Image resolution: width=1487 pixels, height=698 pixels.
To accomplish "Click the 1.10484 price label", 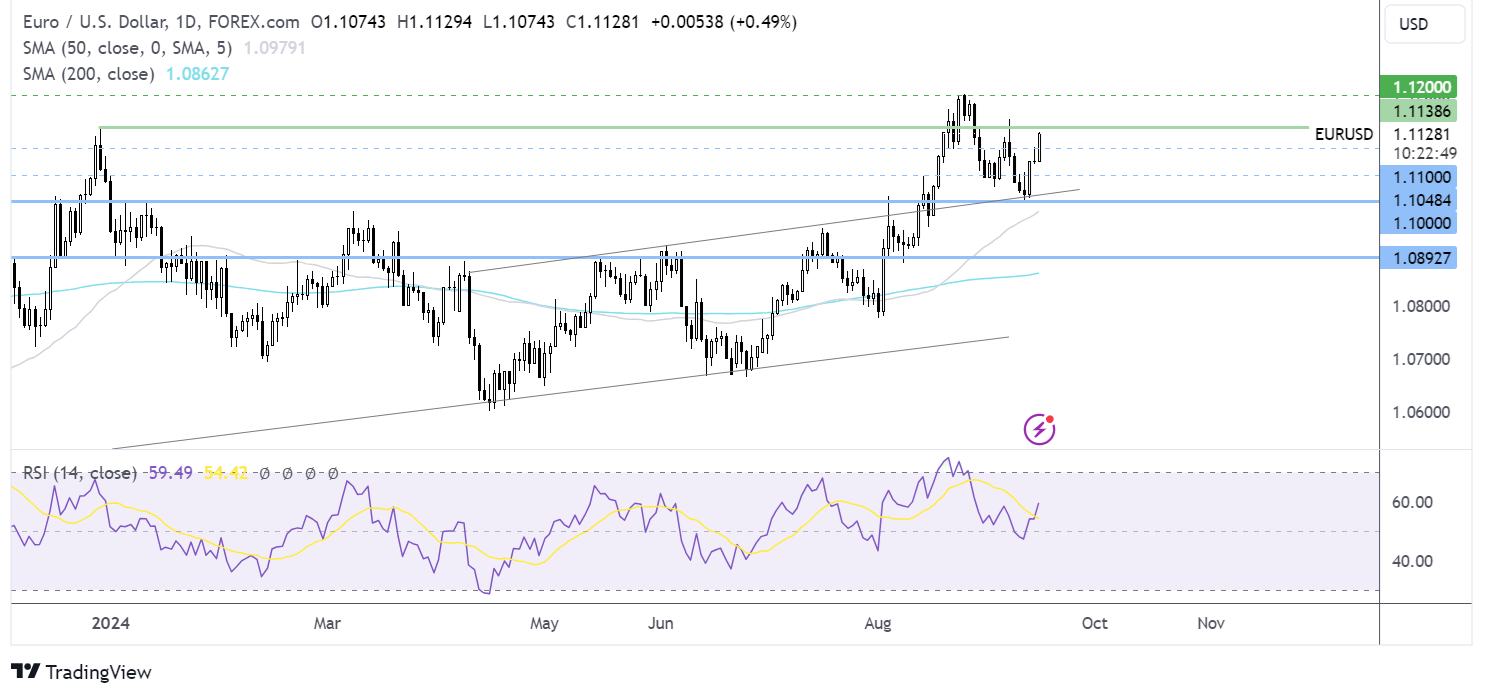I will point(1418,199).
